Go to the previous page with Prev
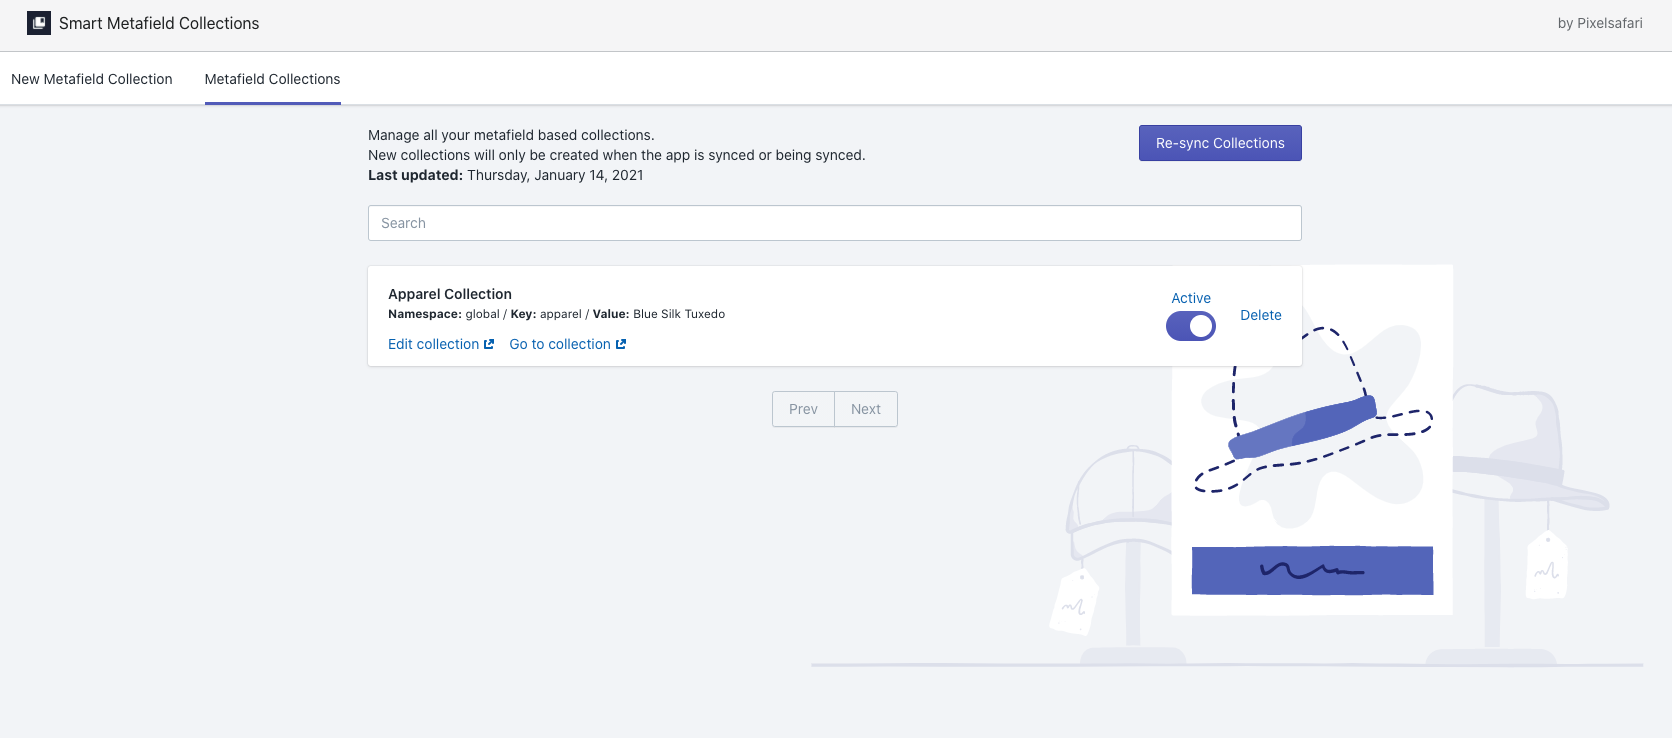 point(803,409)
